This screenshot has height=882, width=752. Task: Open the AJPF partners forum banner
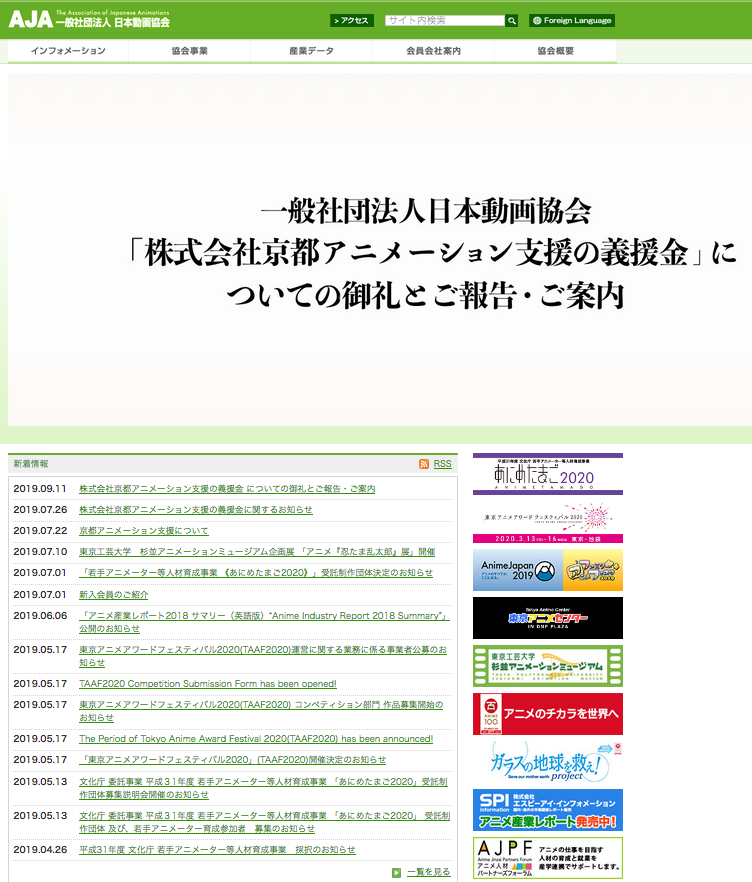[548, 858]
